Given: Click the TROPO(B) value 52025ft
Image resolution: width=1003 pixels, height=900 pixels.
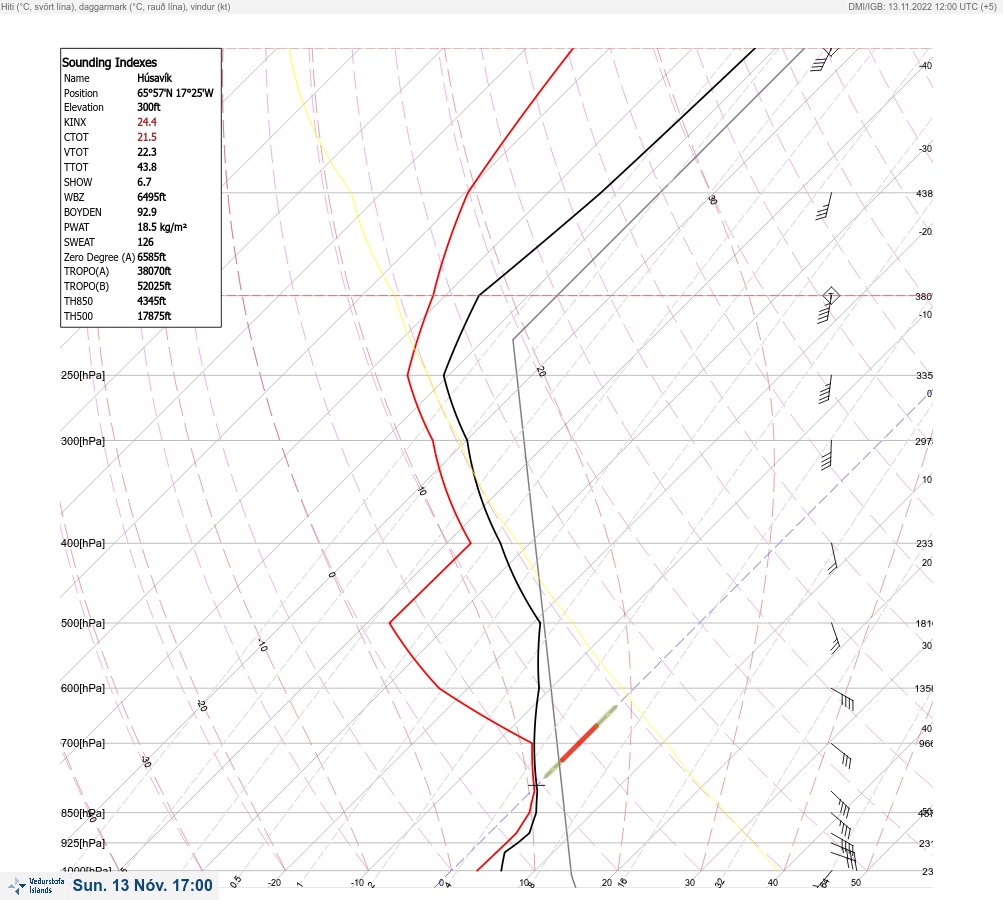Looking at the screenshot, I should pos(154,286).
